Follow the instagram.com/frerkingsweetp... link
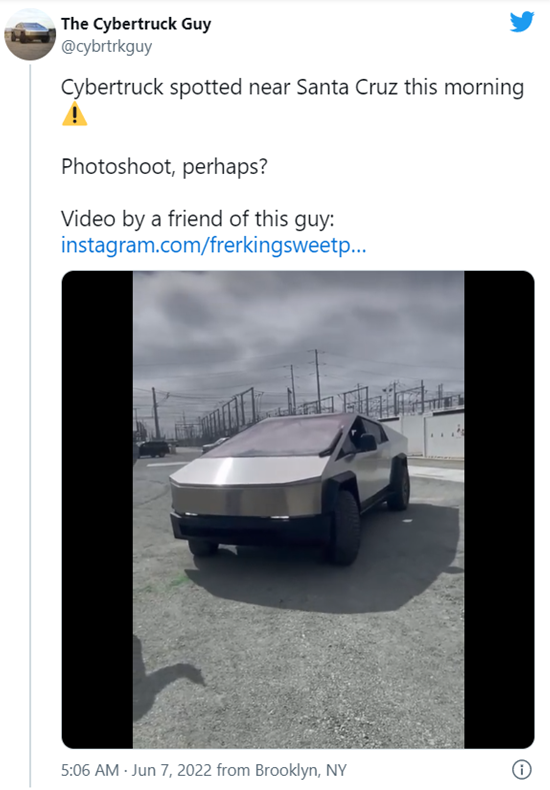 [x=214, y=245]
